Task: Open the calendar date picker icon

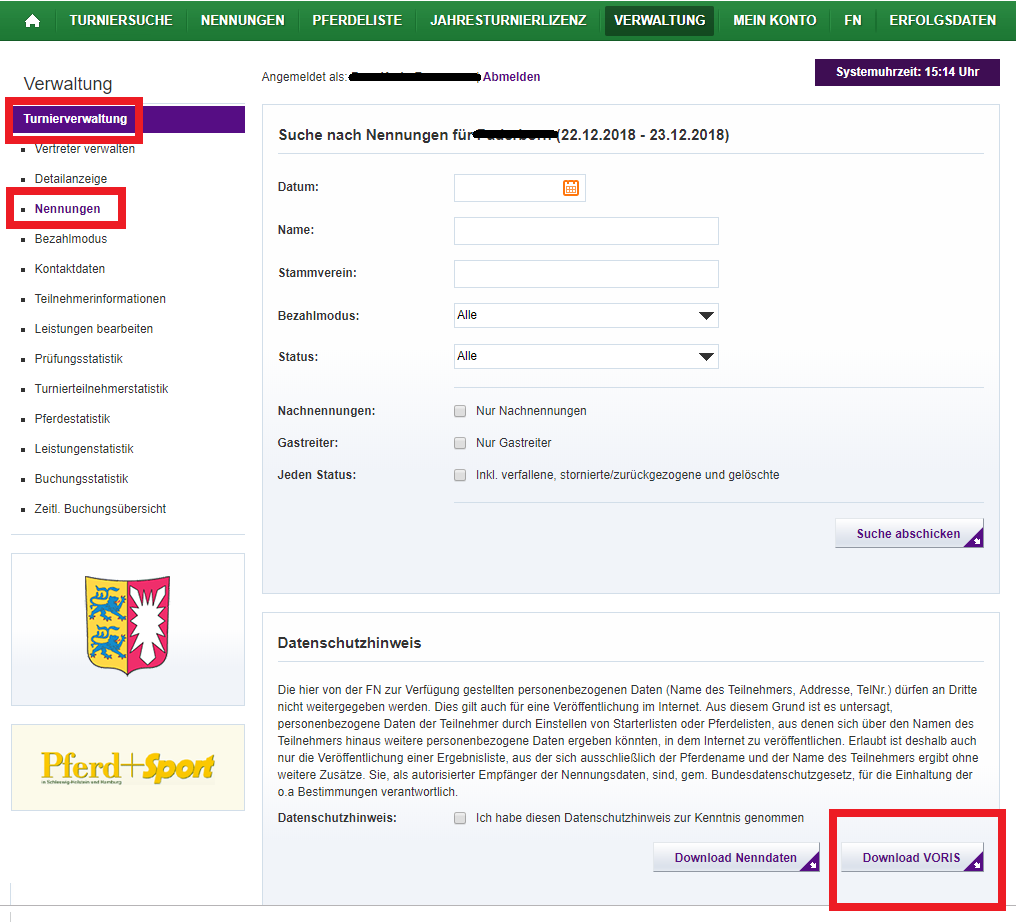Action: pos(571,188)
